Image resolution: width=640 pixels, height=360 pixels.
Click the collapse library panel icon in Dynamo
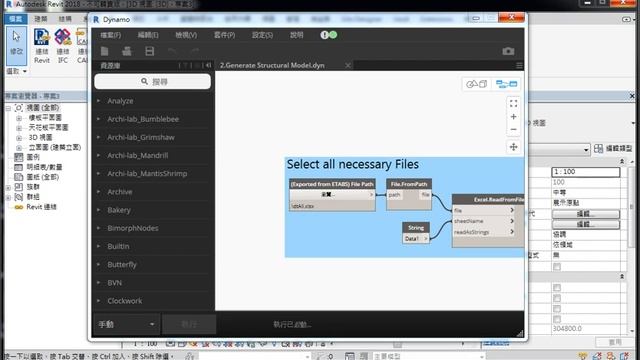(x=209, y=65)
